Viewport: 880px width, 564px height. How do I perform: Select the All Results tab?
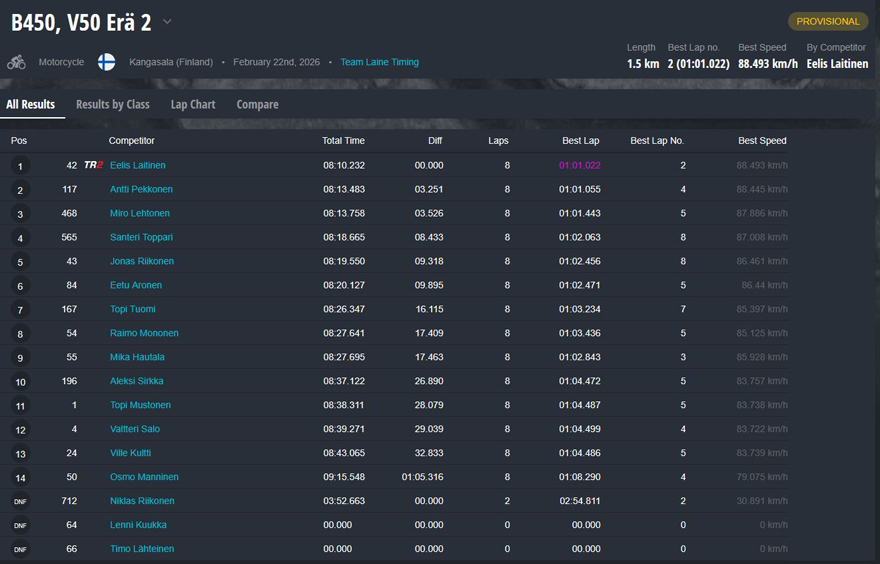[x=31, y=104]
